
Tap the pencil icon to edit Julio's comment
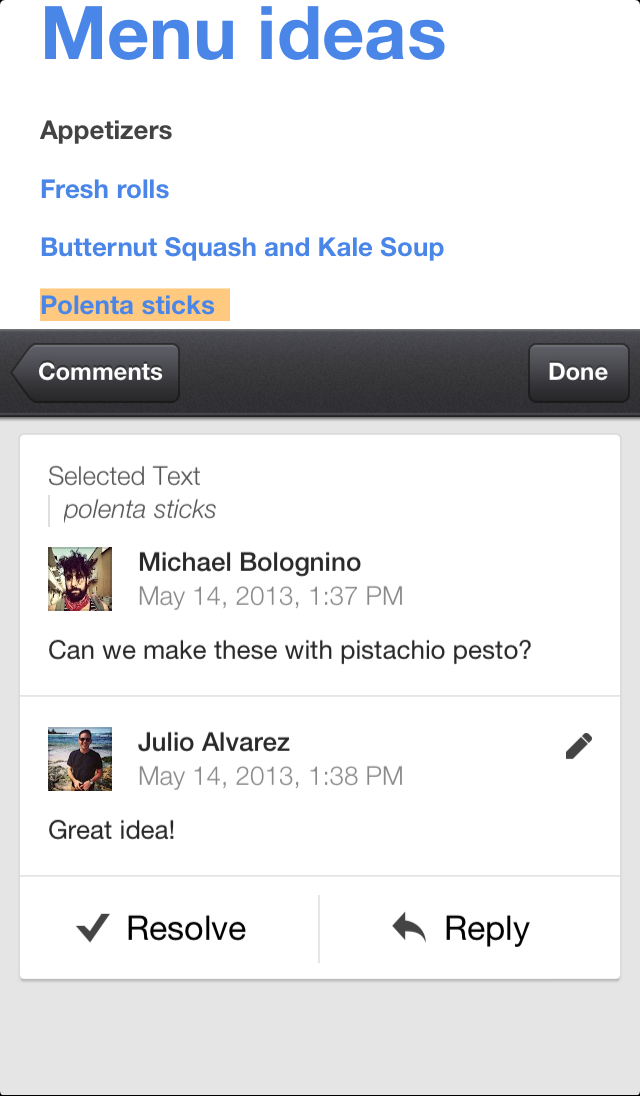point(578,745)
